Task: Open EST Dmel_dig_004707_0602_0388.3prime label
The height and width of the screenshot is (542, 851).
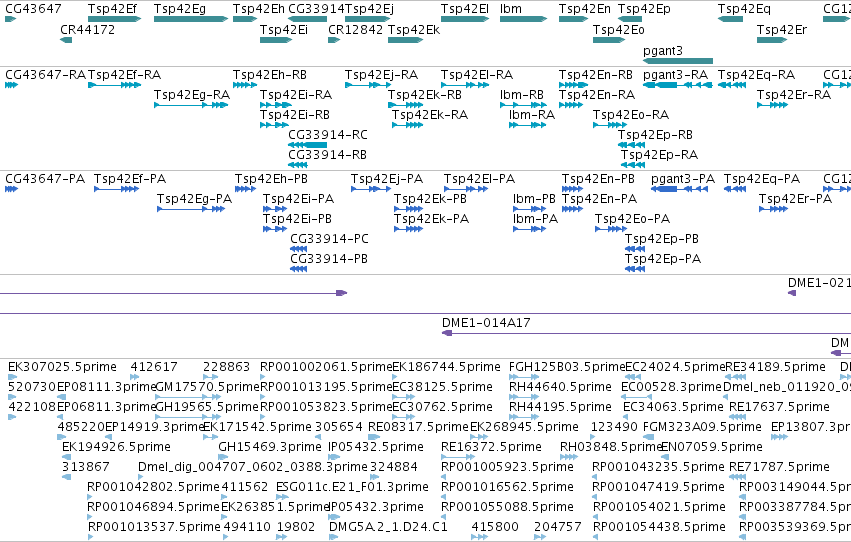Action: pos(253,467)
